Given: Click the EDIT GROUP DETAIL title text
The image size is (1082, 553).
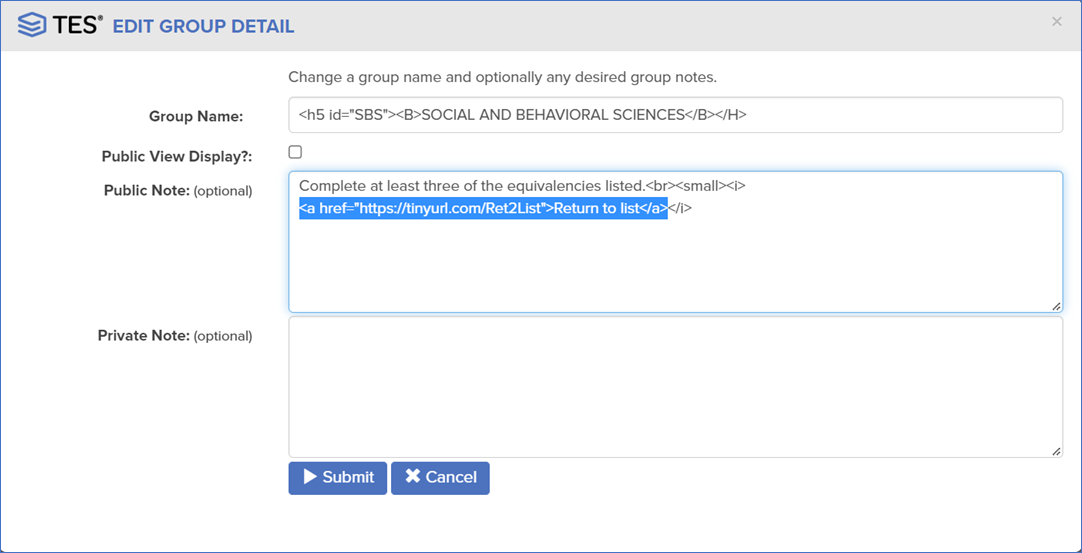Looking at the screenshot, I should click(203, 27).
